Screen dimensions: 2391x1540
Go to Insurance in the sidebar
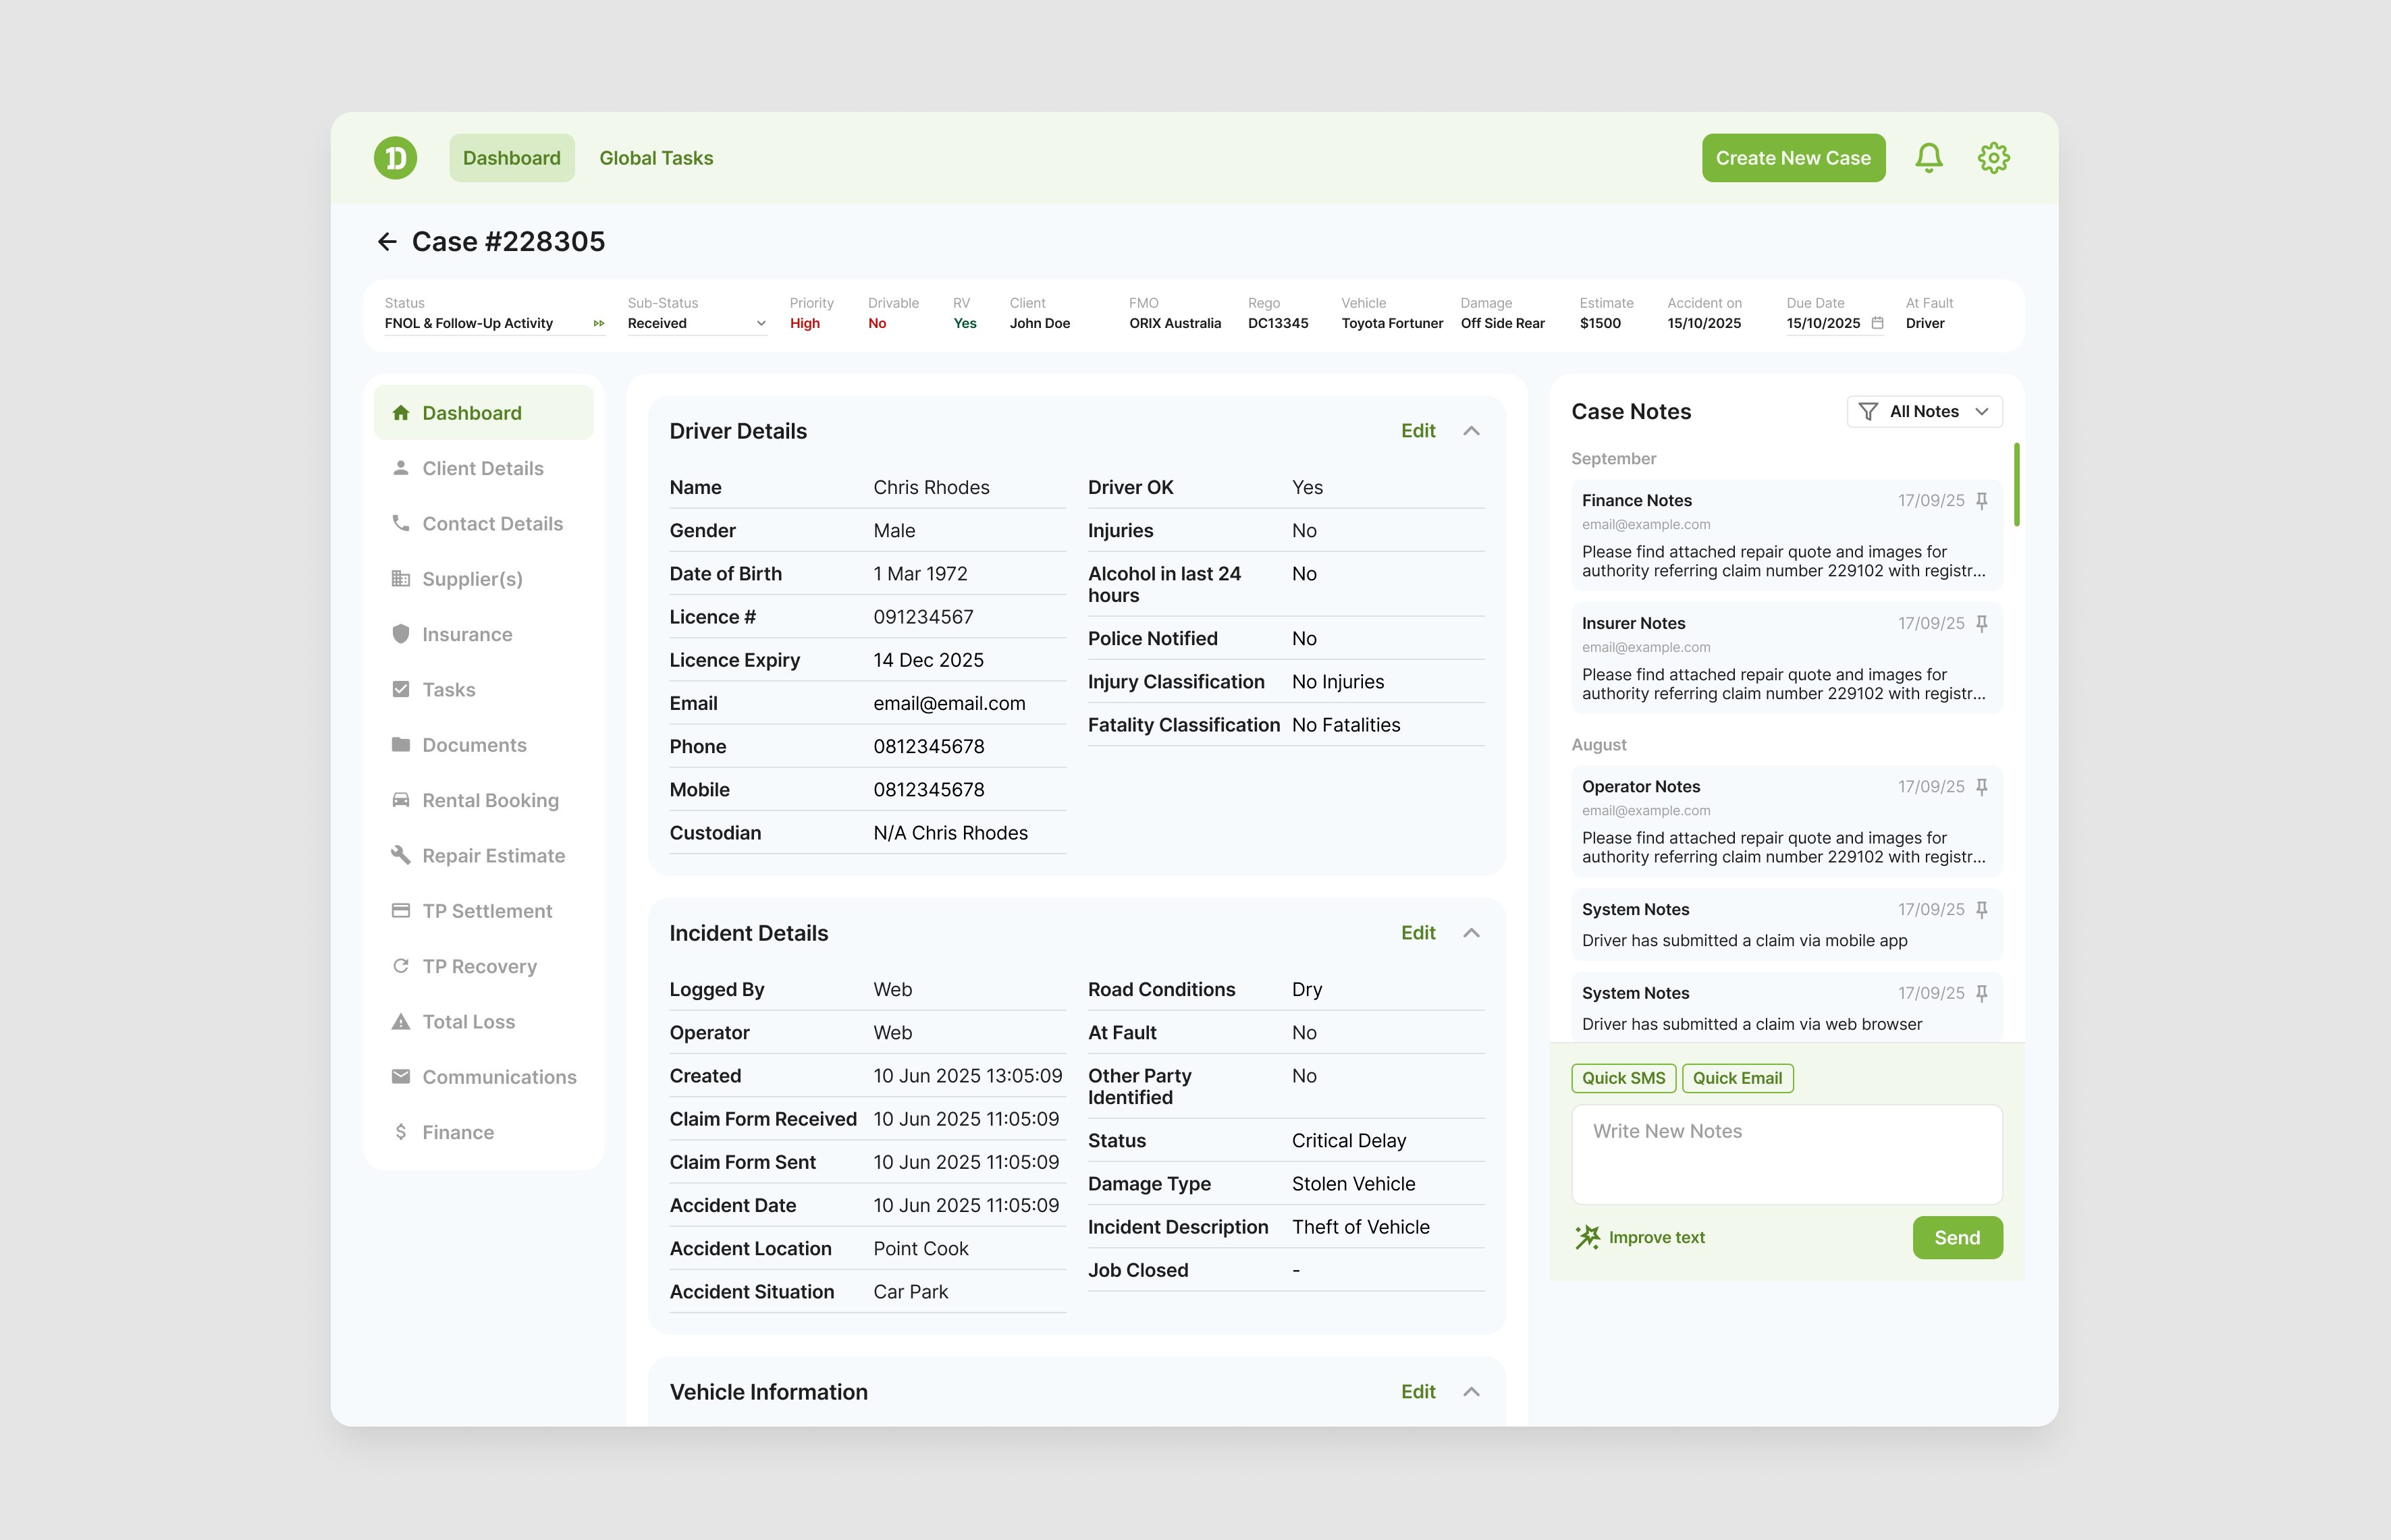coord(484,634)
